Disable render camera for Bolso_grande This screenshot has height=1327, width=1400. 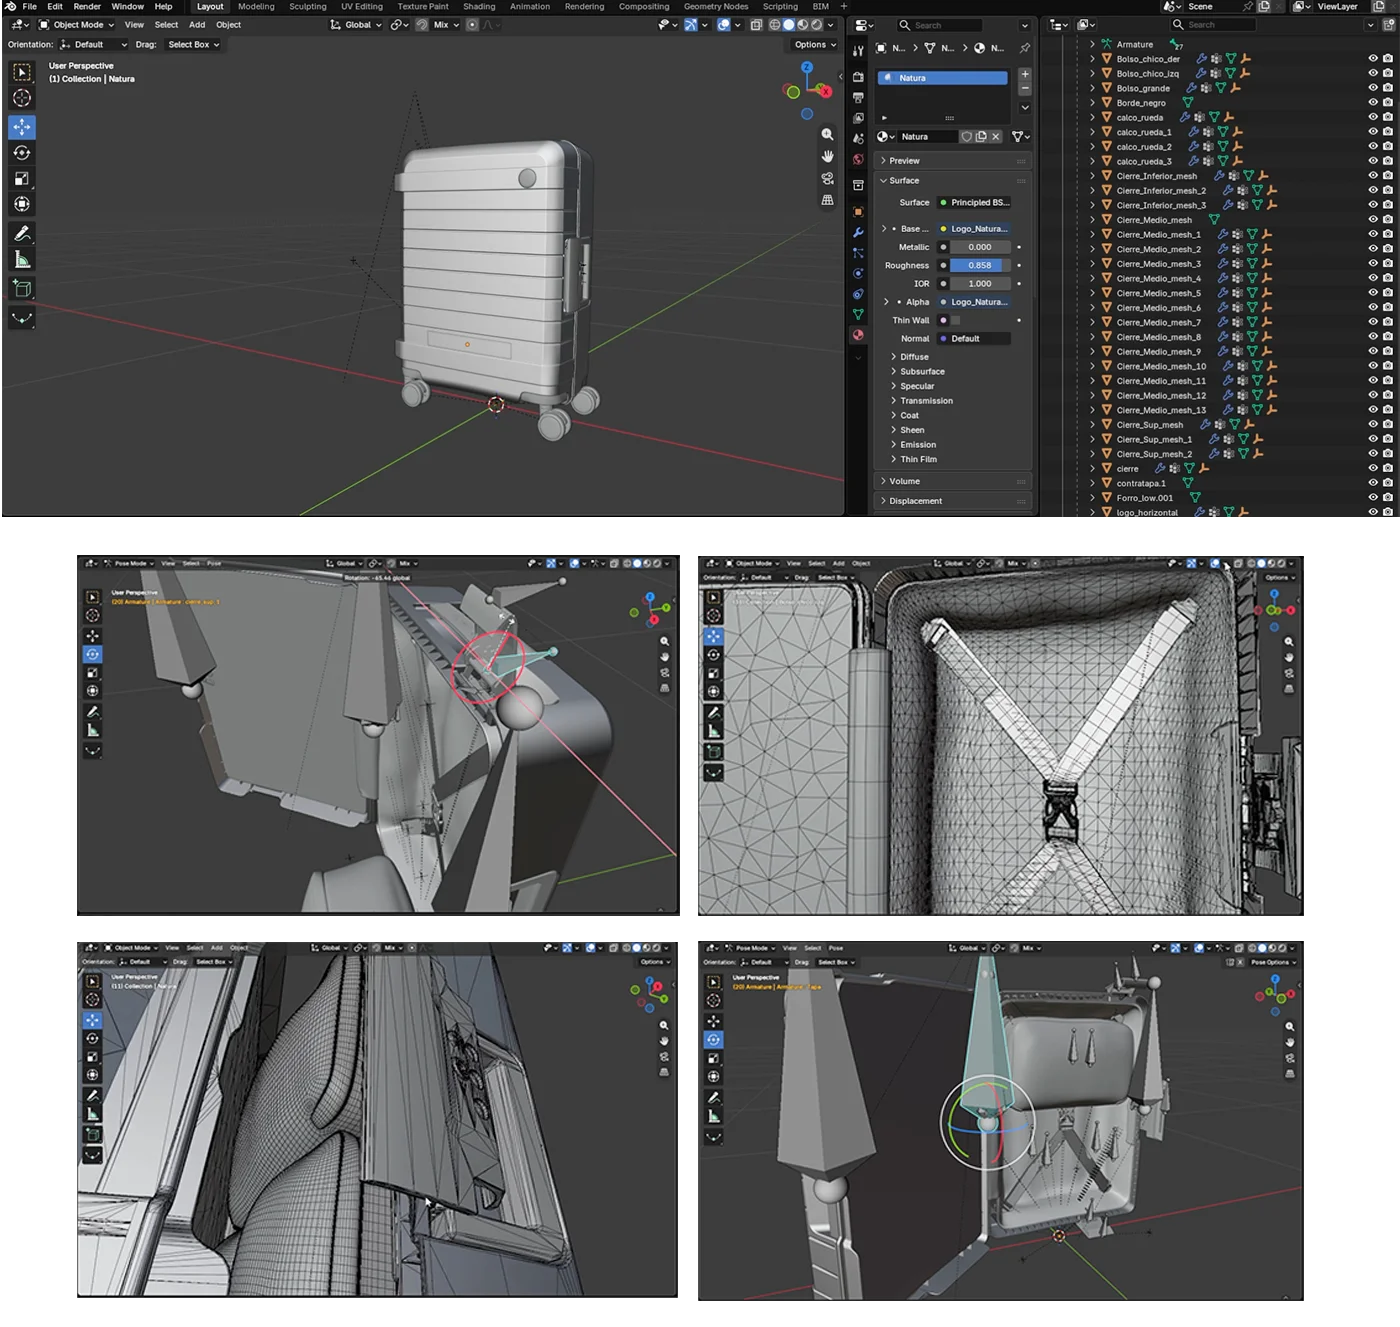(1388, 88)
